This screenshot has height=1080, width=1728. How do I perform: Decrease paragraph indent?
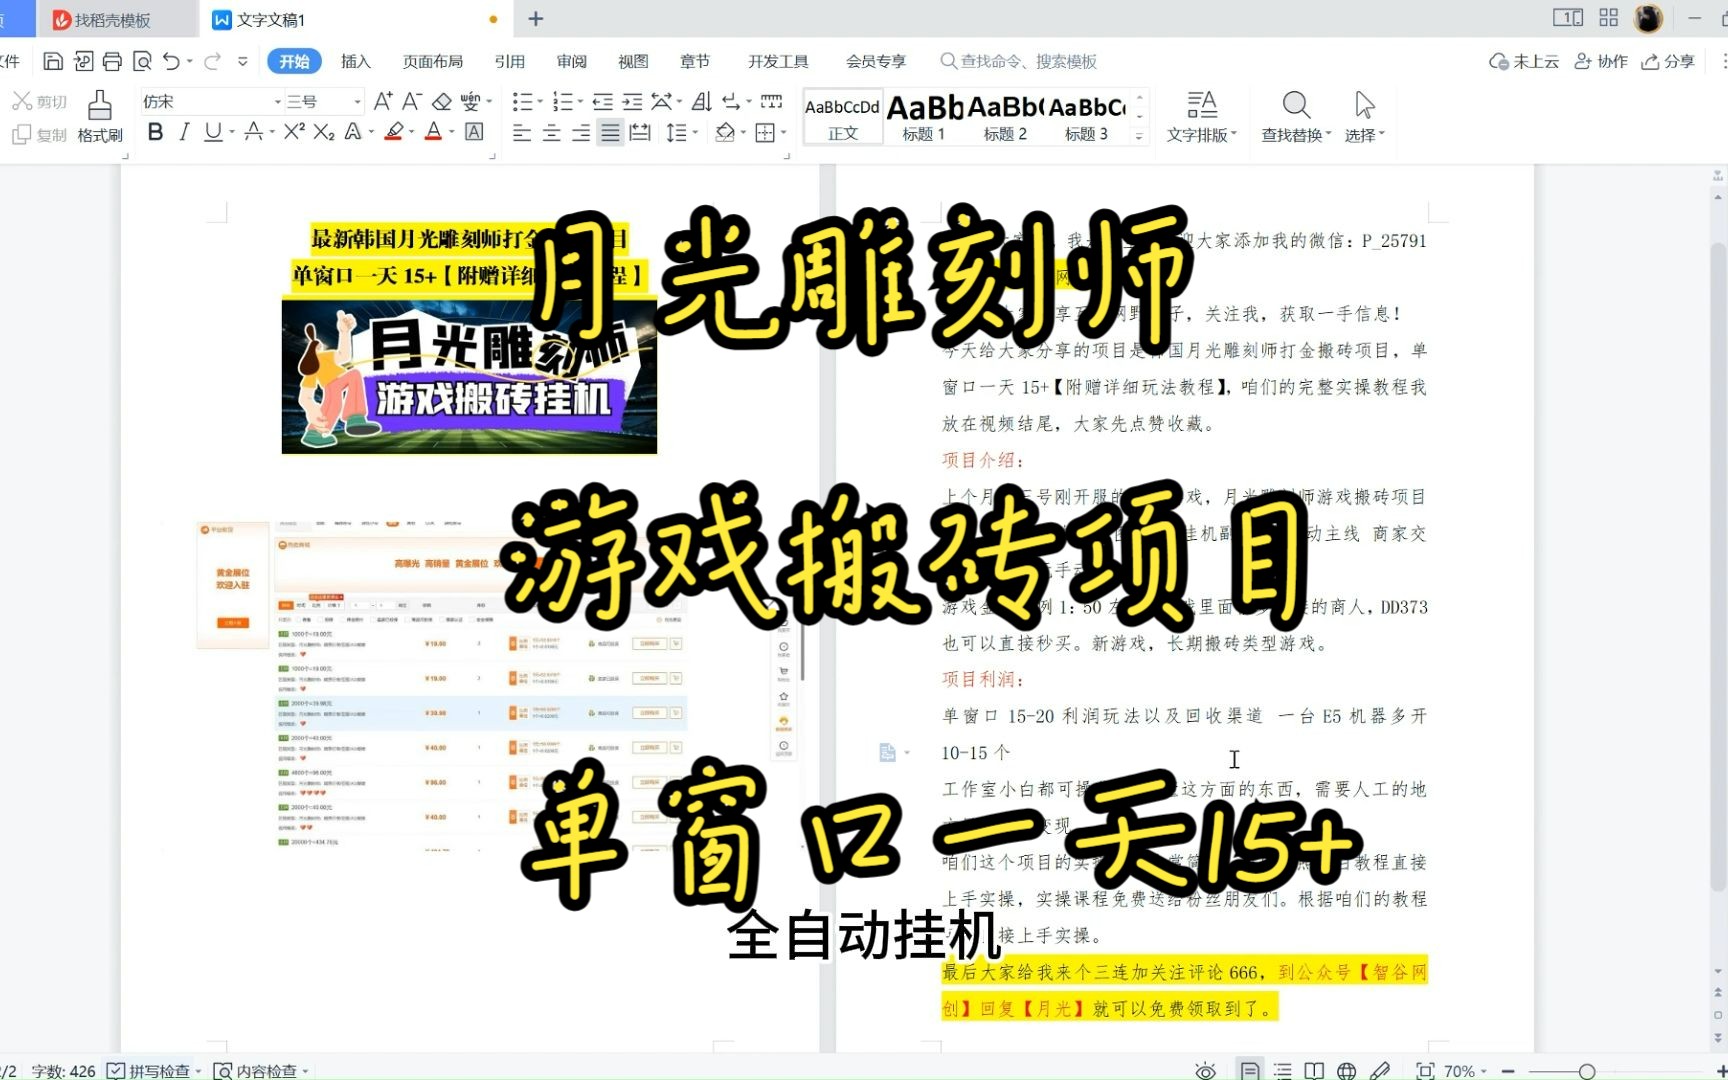[x=602, y=101]
